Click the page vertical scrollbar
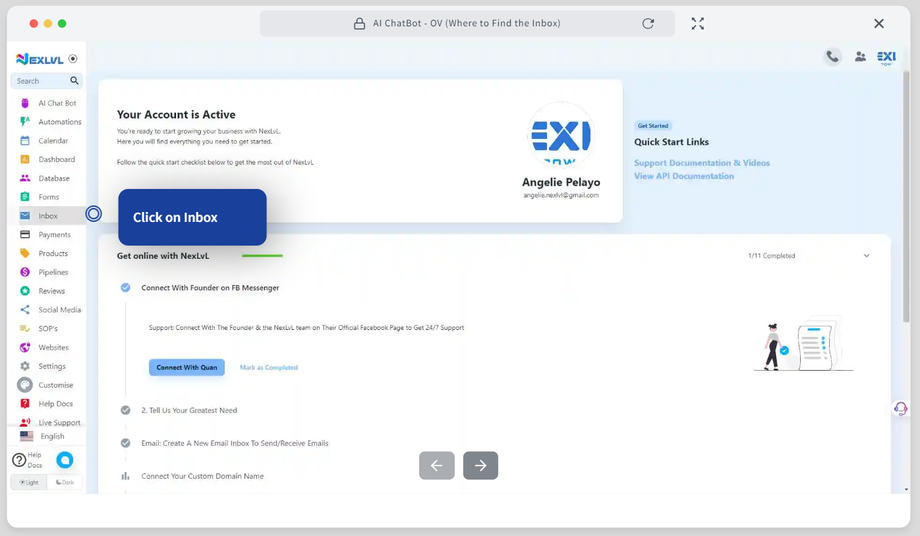 click(905, 196)
